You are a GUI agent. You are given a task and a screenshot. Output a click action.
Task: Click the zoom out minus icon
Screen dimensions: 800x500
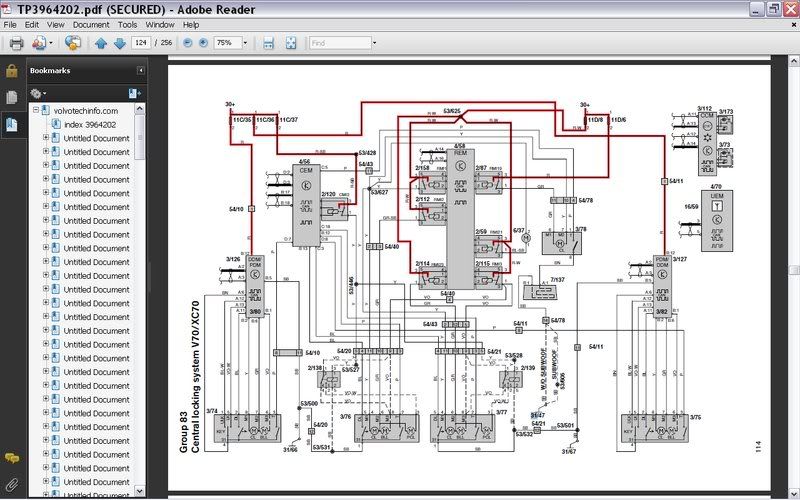click(x=188, y=43)
